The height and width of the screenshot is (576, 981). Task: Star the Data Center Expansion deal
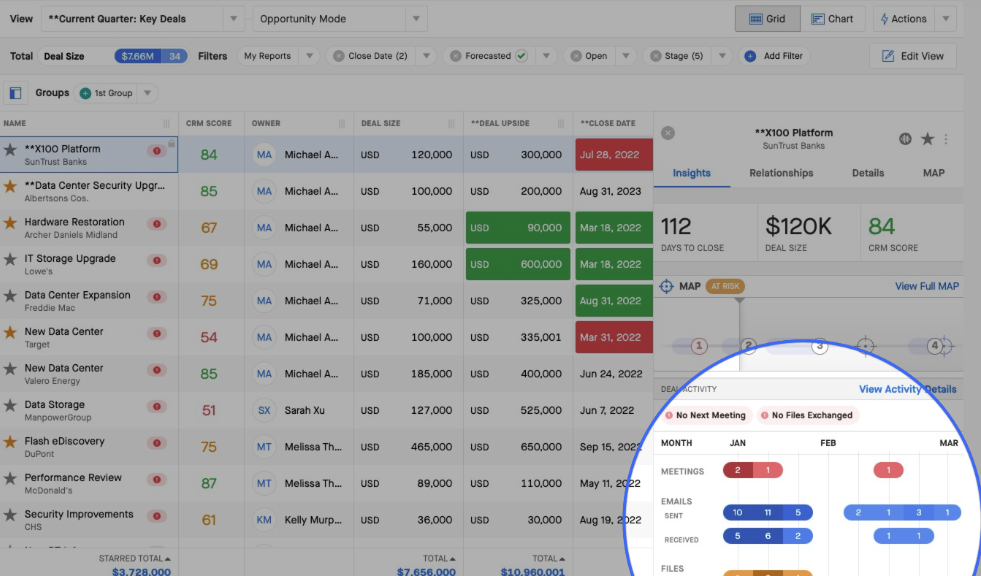10,295
